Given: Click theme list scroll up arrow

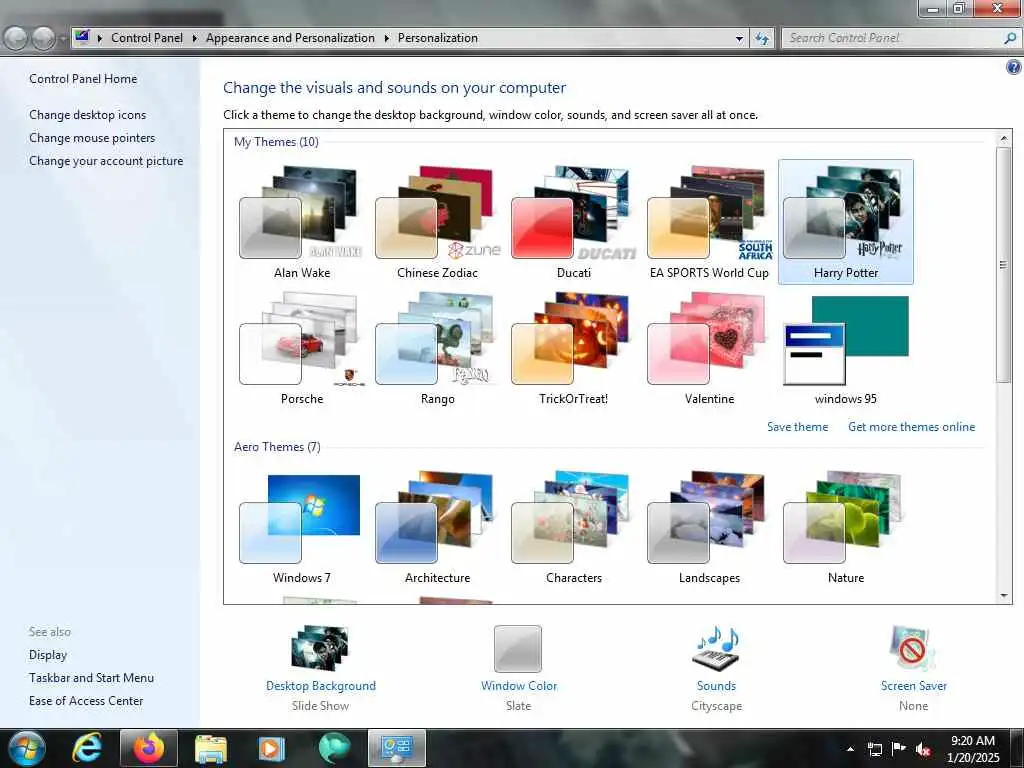Looking at the screenshot, I should coord(1004,138).
